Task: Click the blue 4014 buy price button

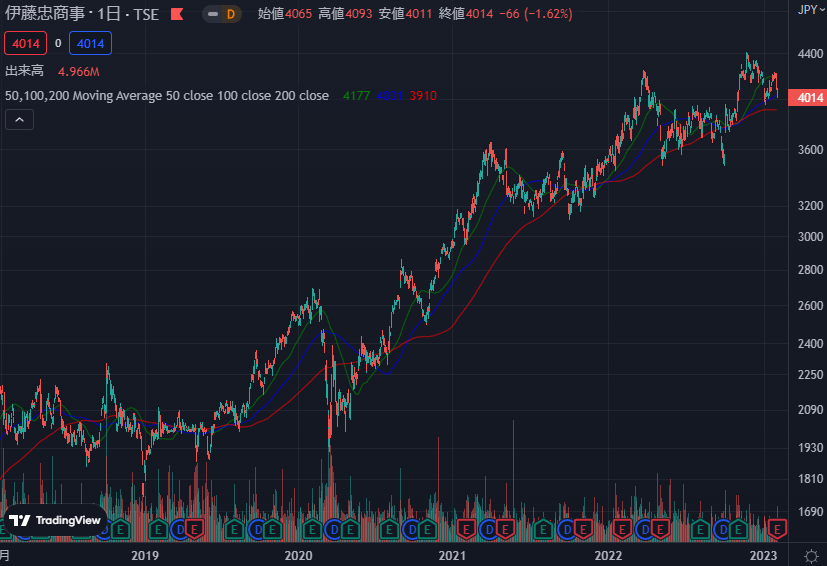Action: click(90, 44)
